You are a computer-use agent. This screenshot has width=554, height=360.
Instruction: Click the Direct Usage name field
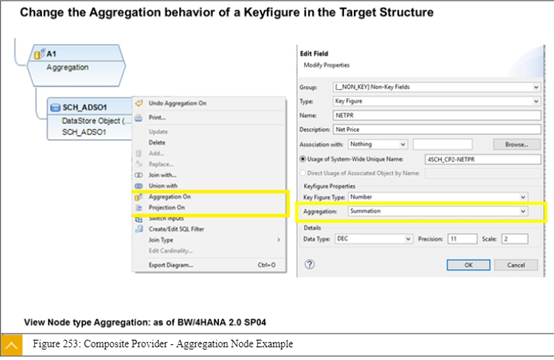click(483, 173)
